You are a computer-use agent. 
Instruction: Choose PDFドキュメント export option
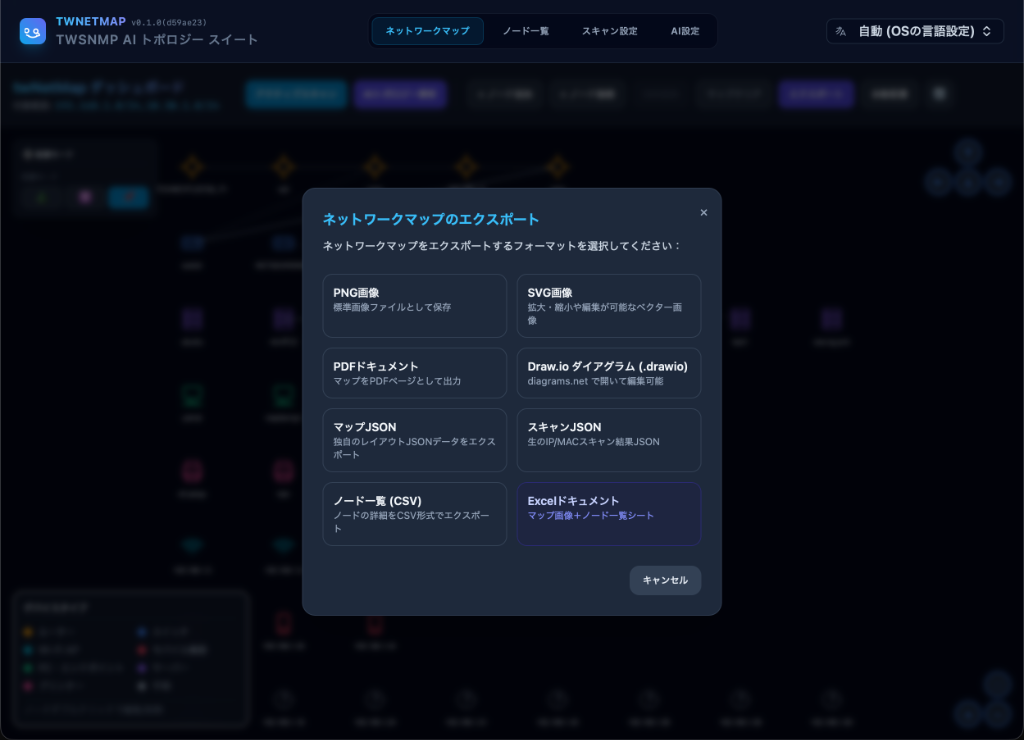click(415, 373)
